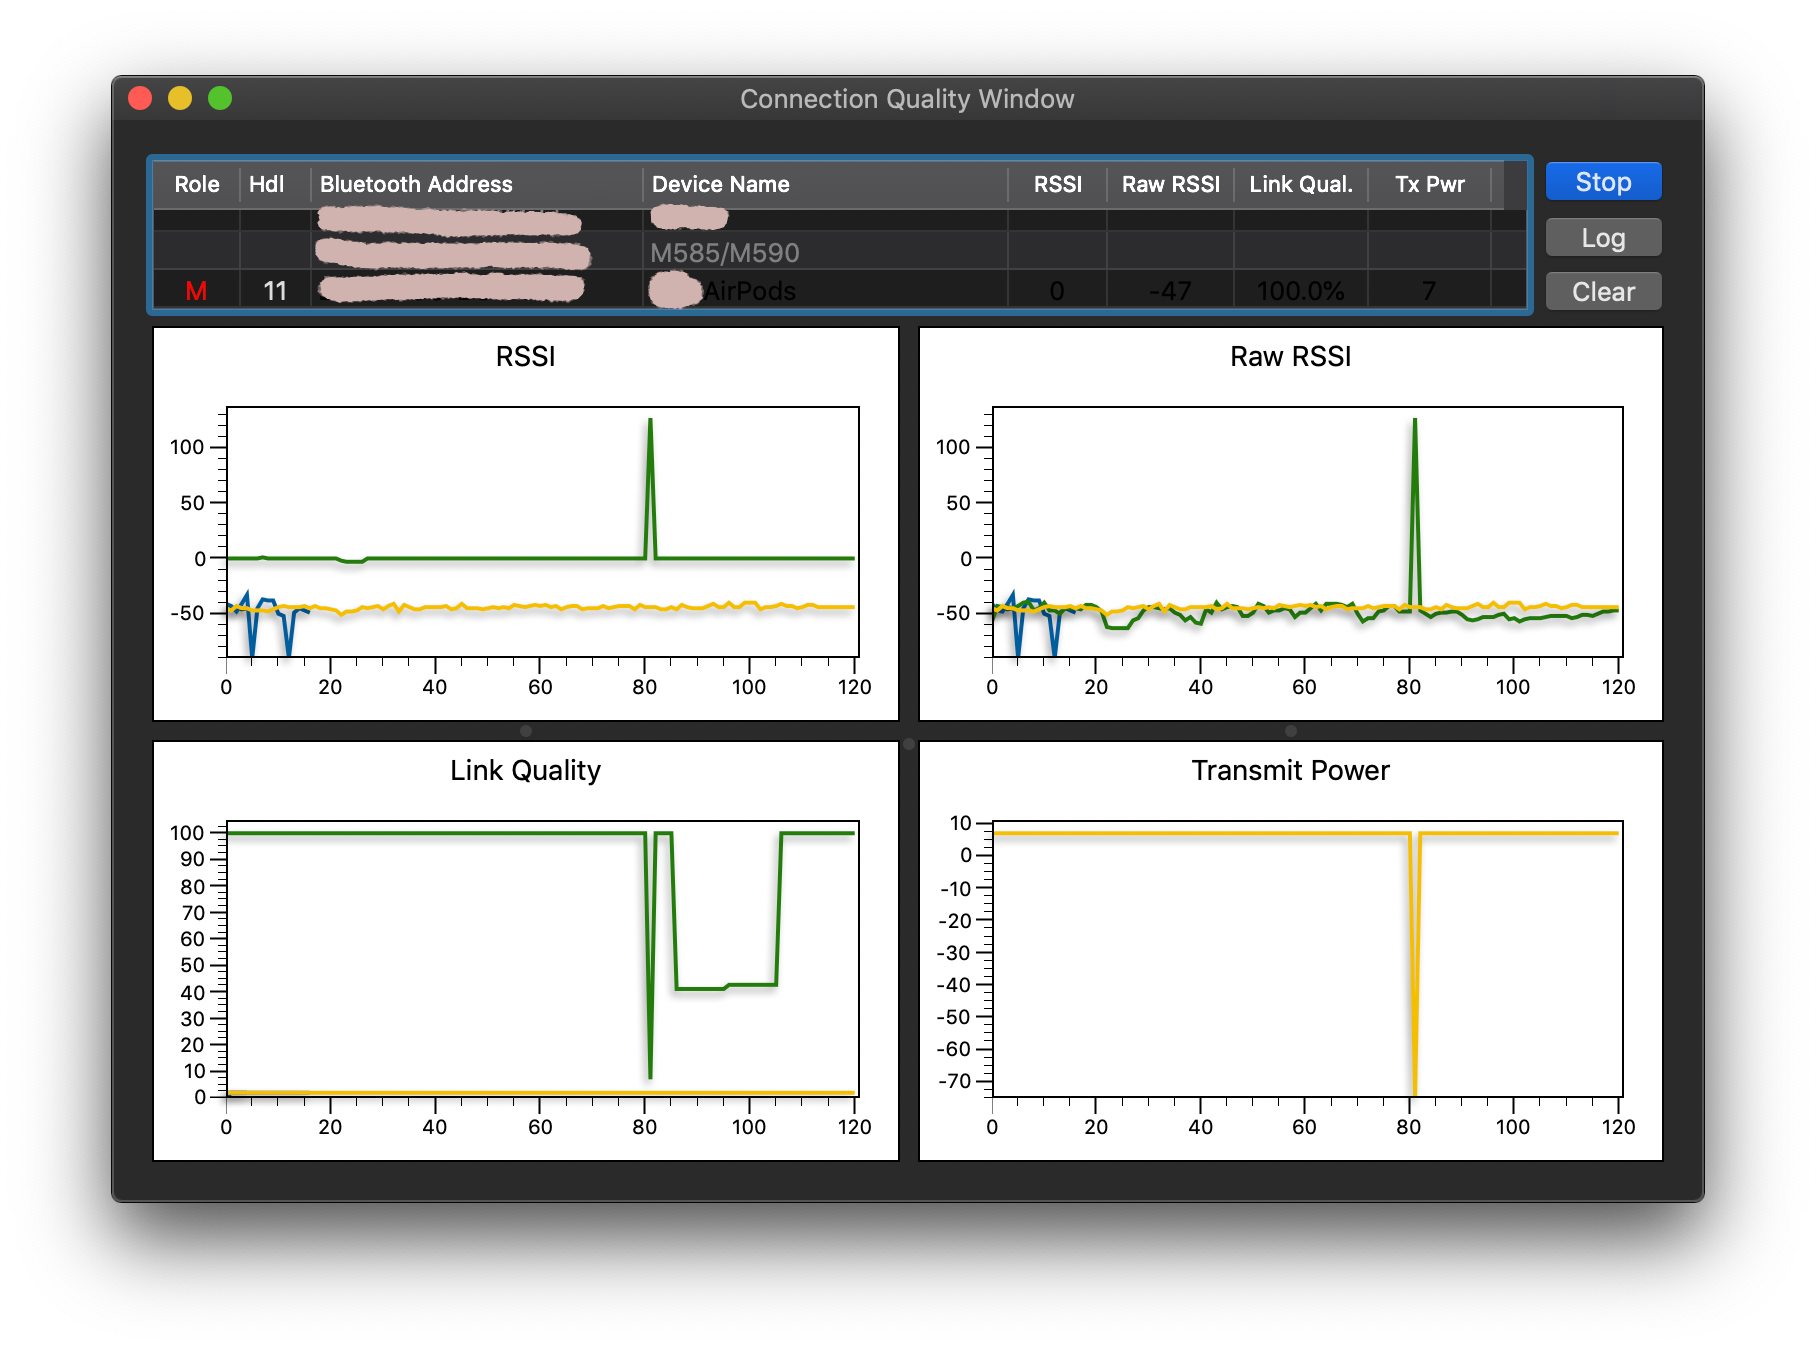Sort by Bluetooth Address column header
The image size is (1816, 1350).
click(x=416, y=185)
